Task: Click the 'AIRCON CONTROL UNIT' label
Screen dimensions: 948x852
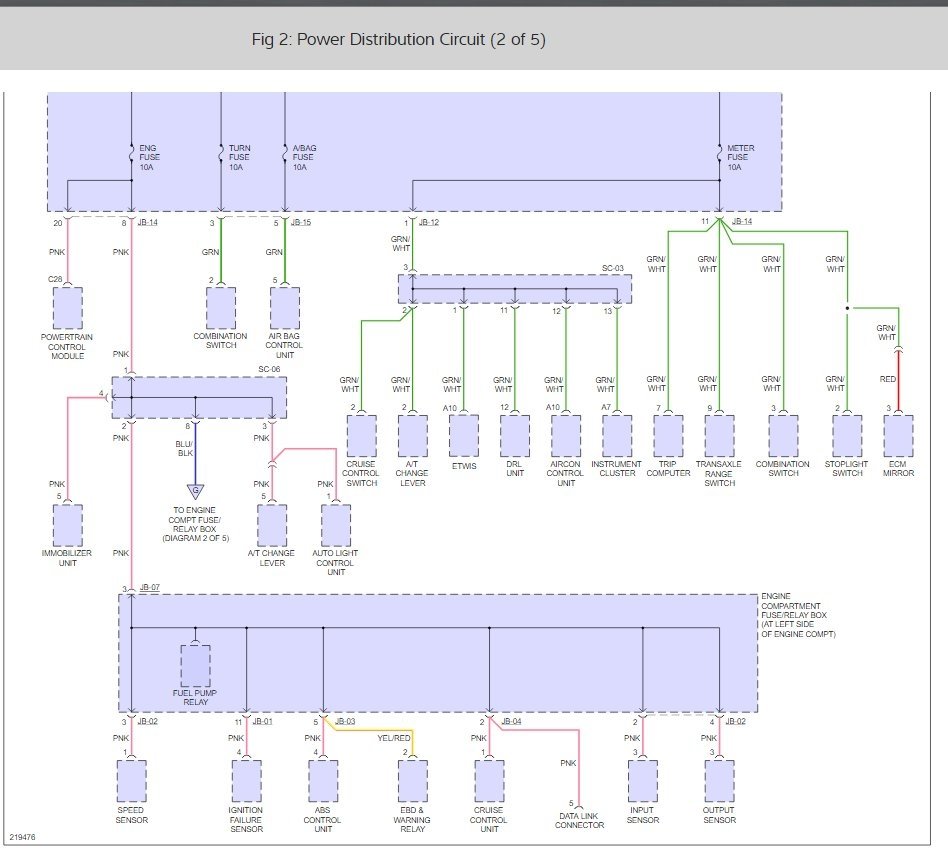Action: 565,473
